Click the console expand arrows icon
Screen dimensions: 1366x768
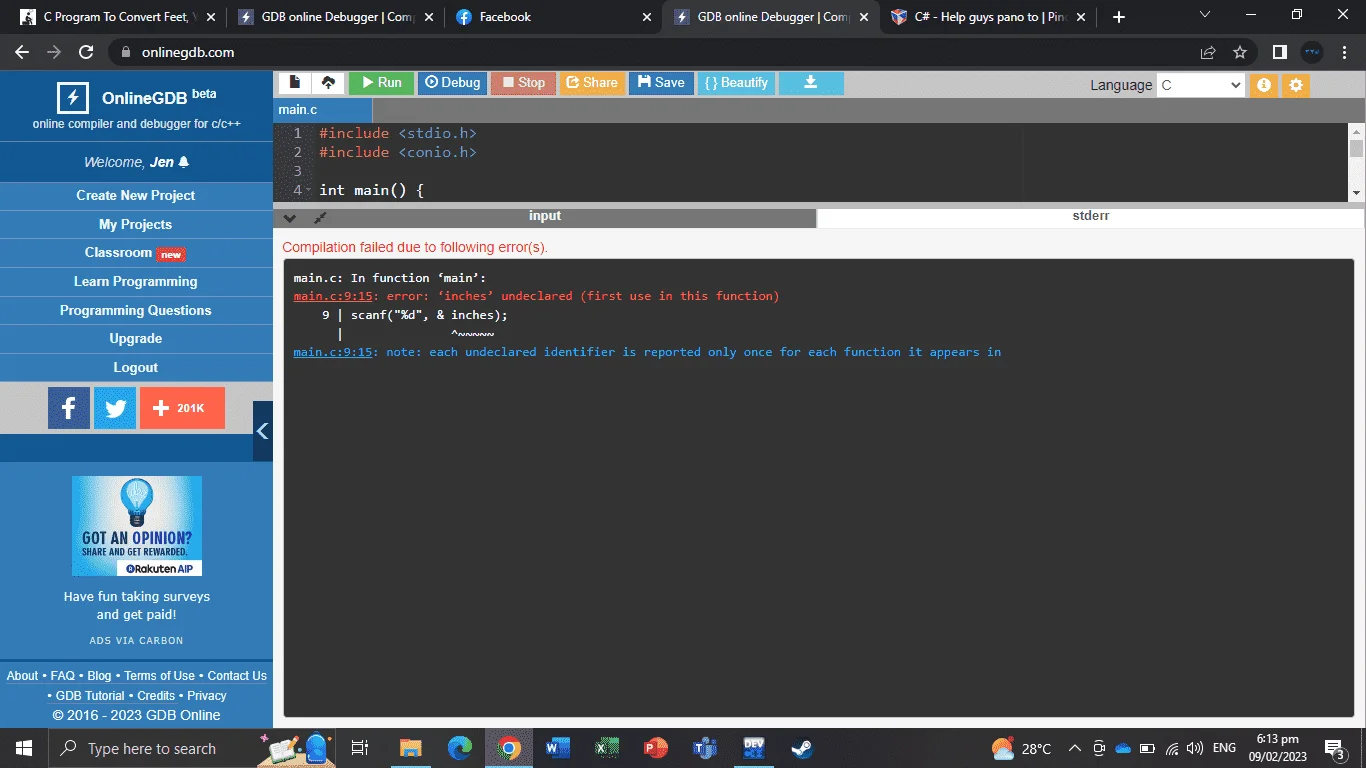pos(320,218)
